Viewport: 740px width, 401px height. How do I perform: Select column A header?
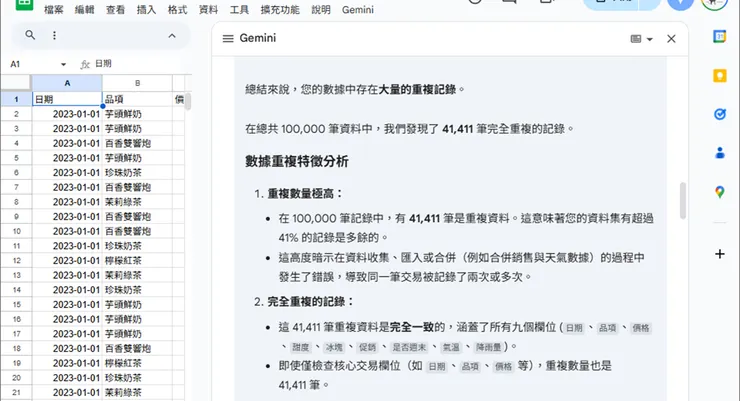click(67, 83)
